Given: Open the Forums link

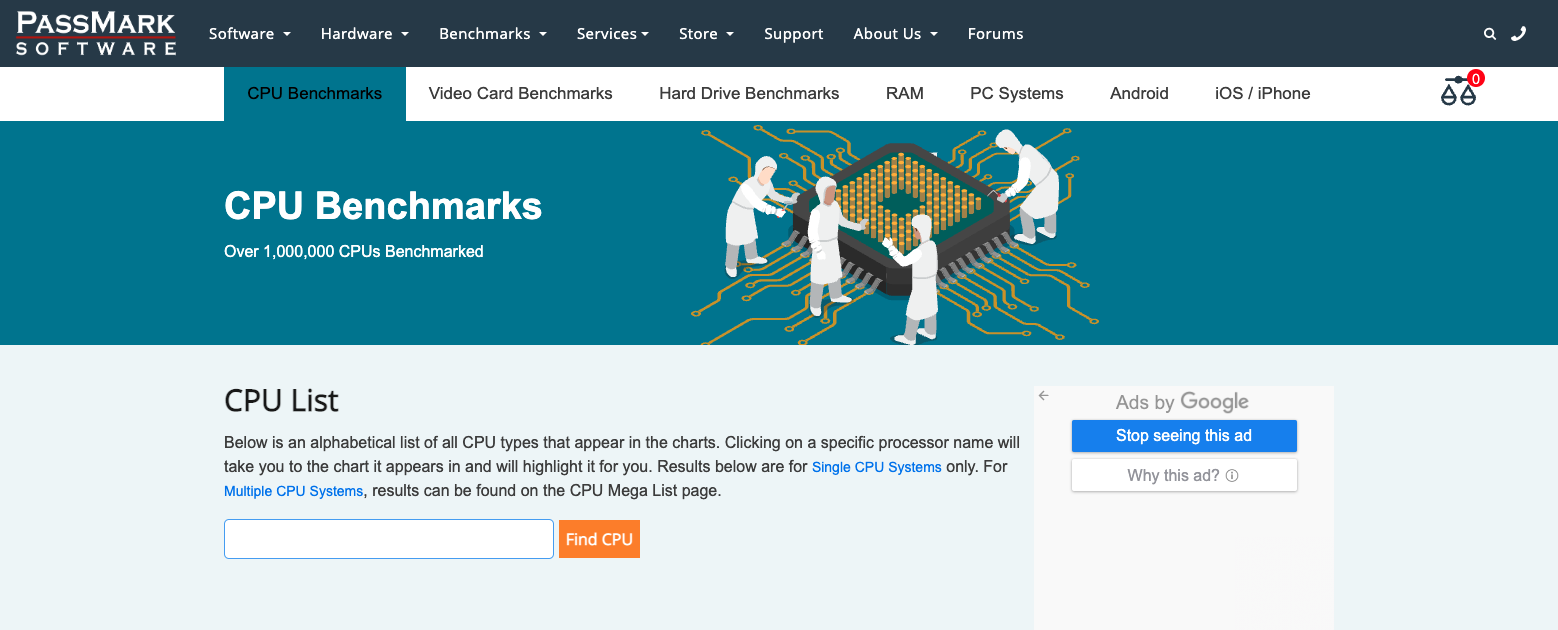Looking at the screenshot, I should (996, 34).
